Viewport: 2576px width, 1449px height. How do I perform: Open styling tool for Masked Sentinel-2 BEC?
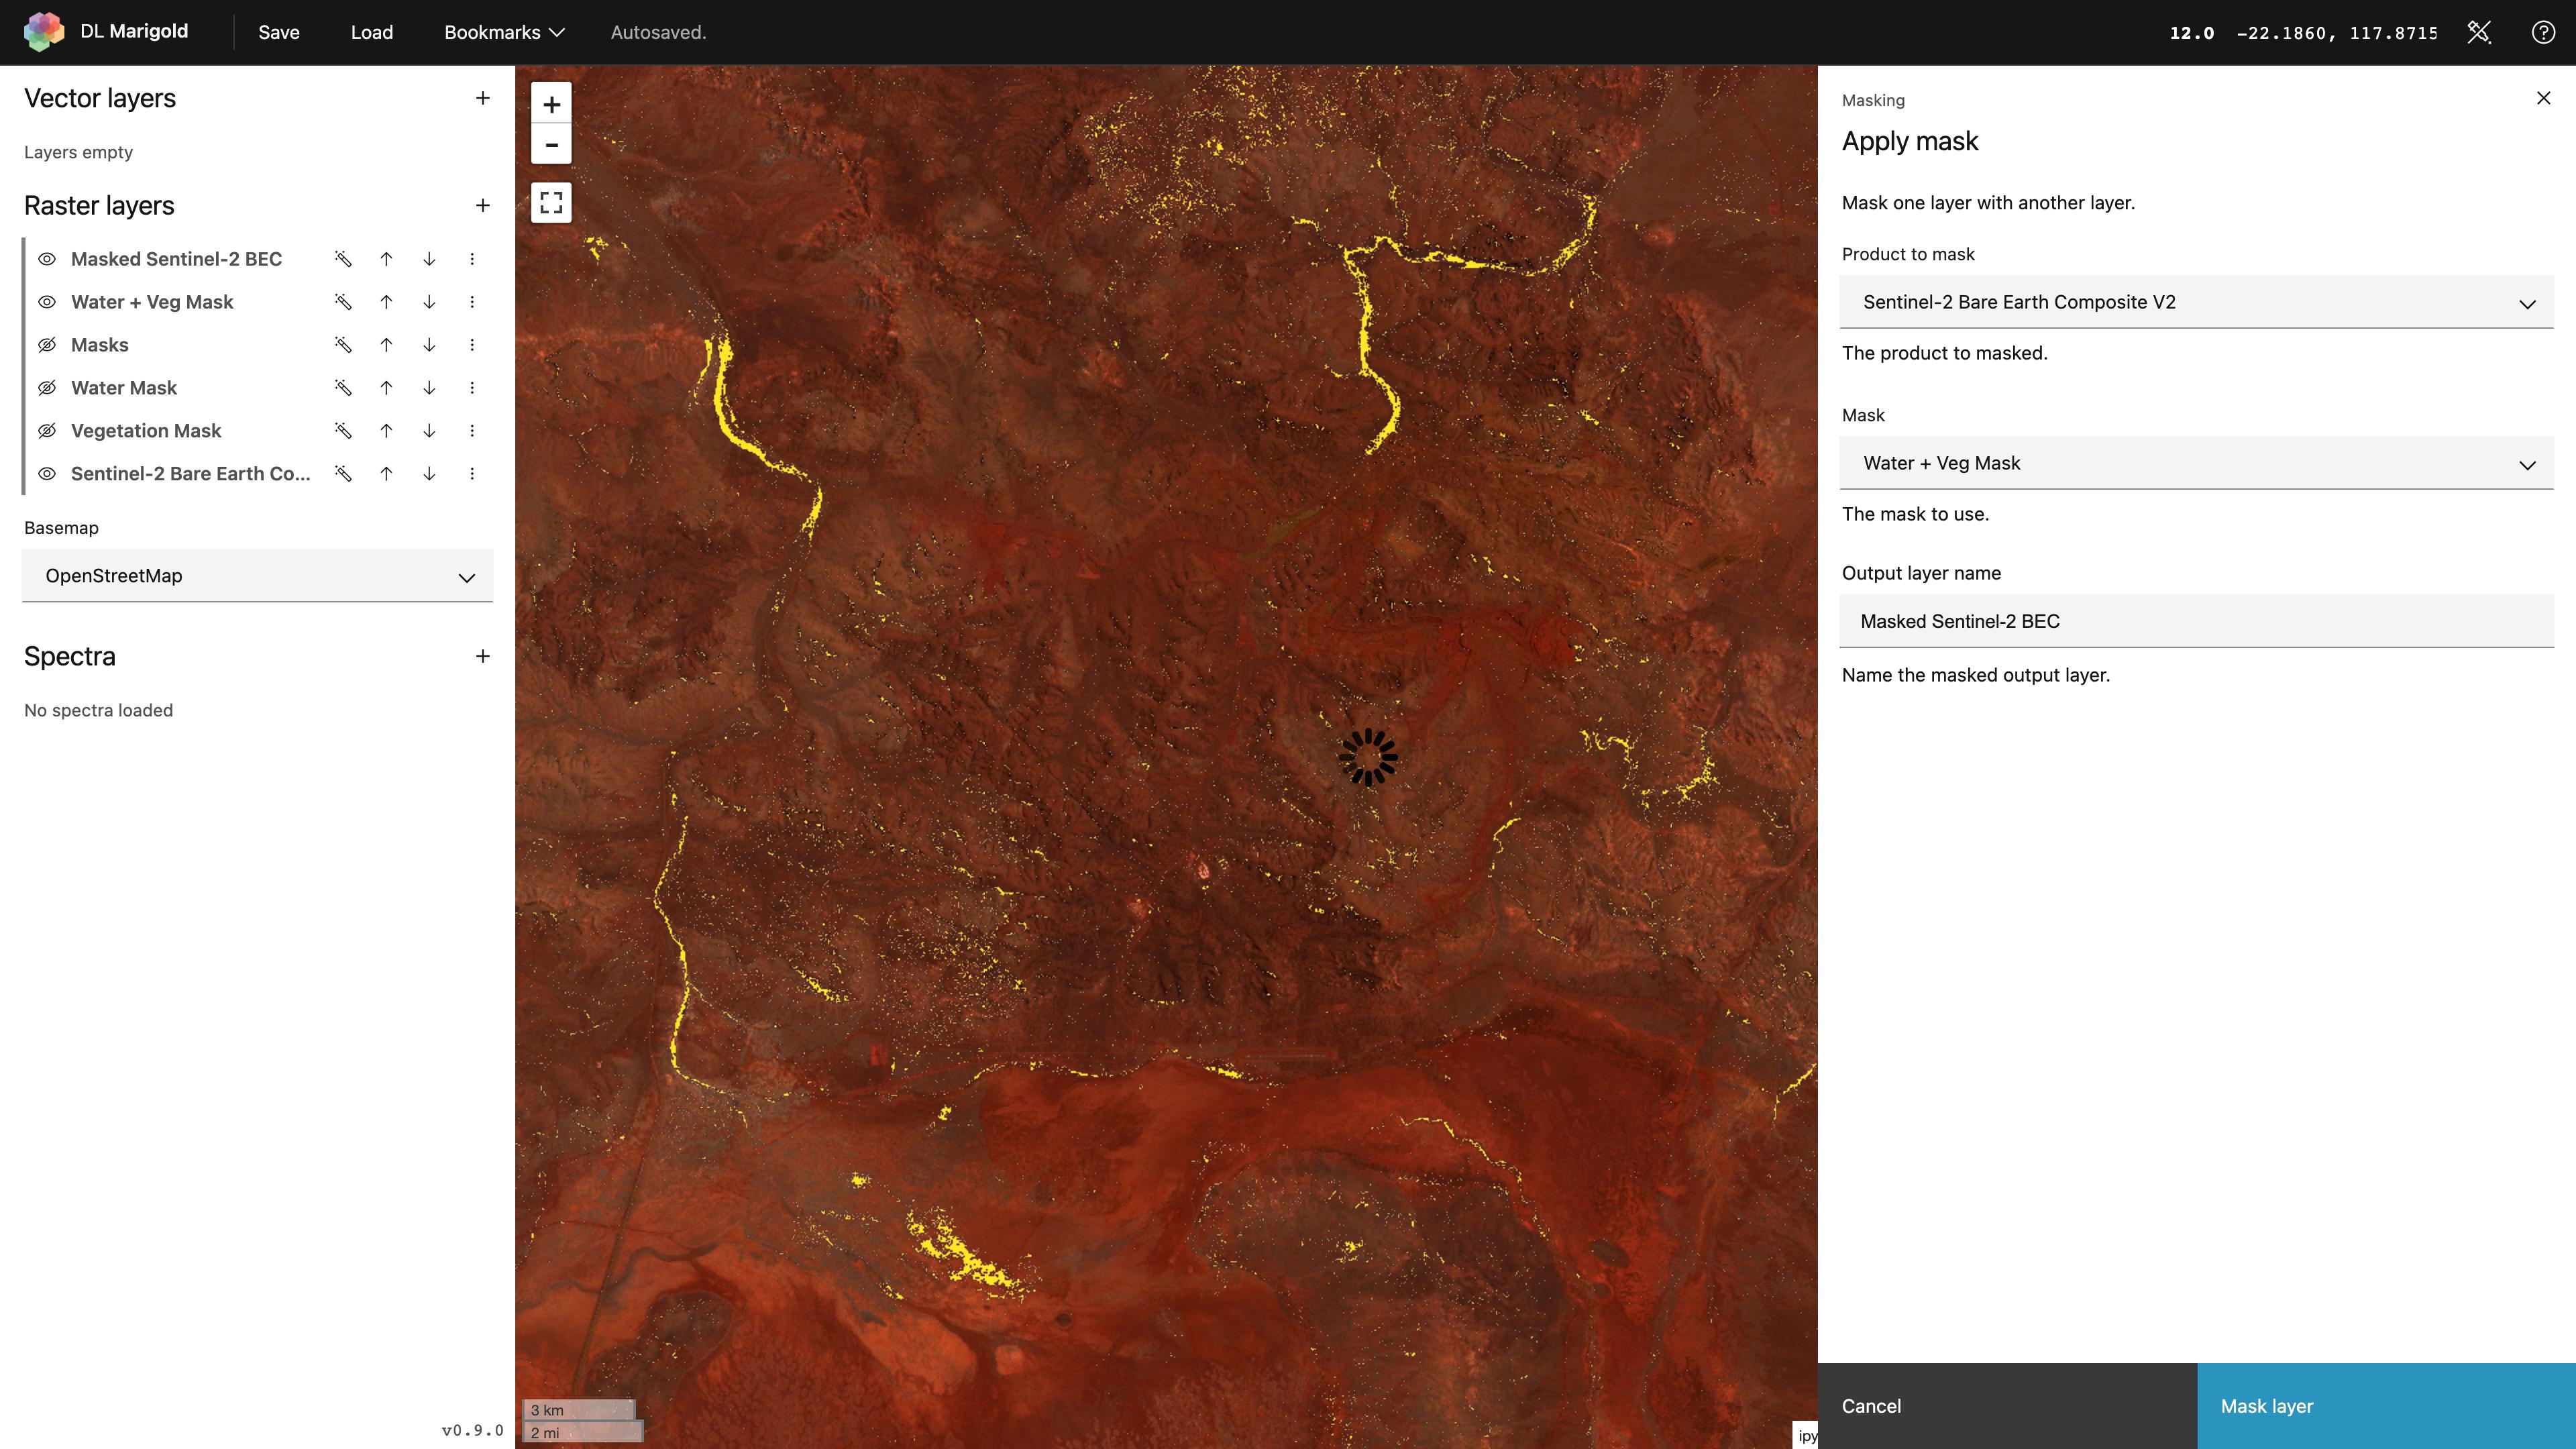coord(343,259)
